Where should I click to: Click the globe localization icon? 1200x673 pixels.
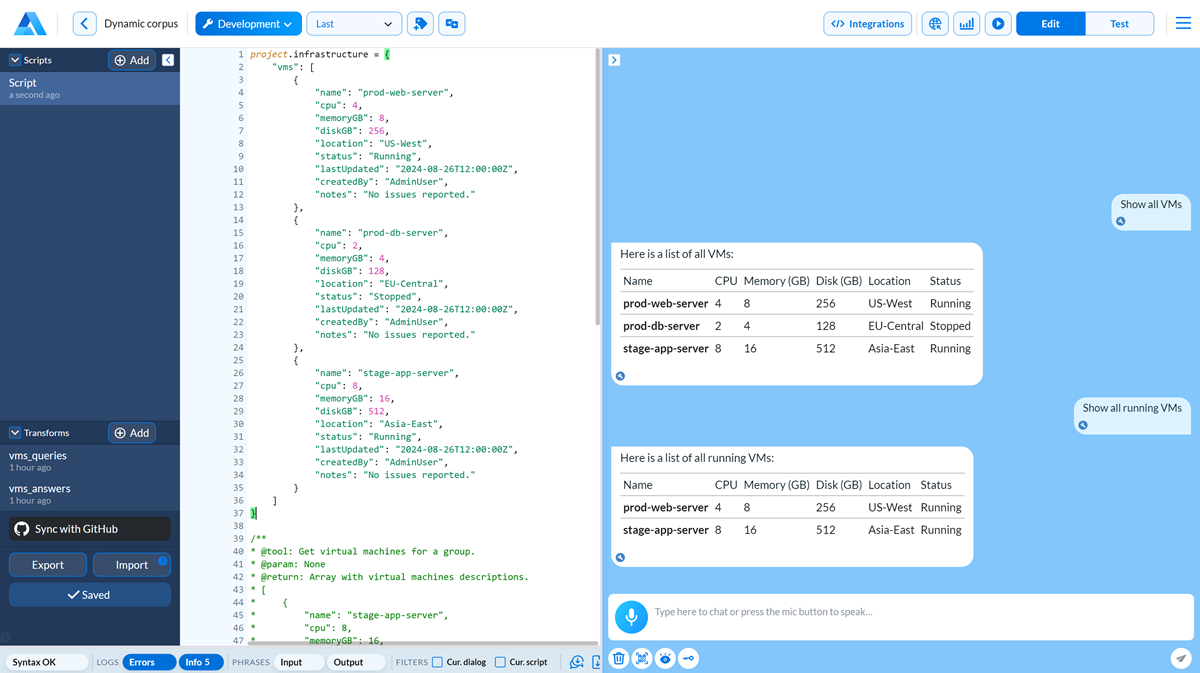(x=935, y=24)
